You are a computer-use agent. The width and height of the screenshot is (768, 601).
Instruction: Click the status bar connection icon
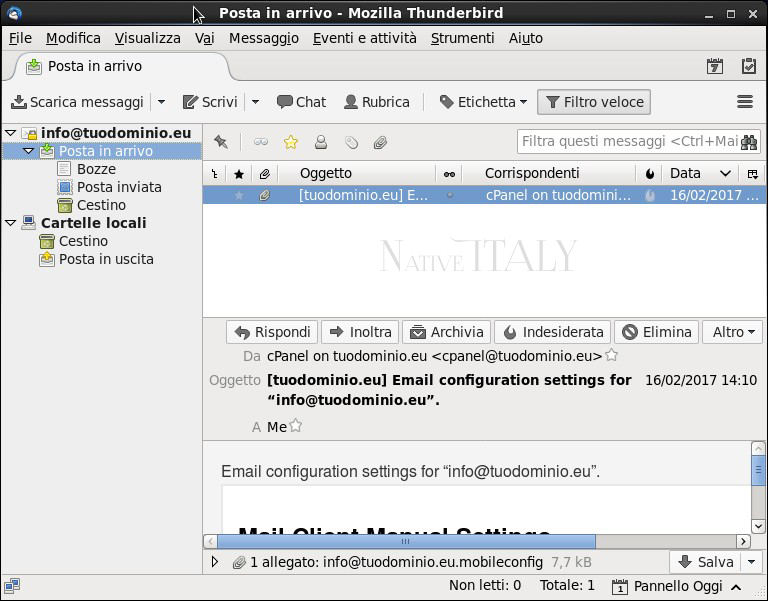(x=12, y=585)
